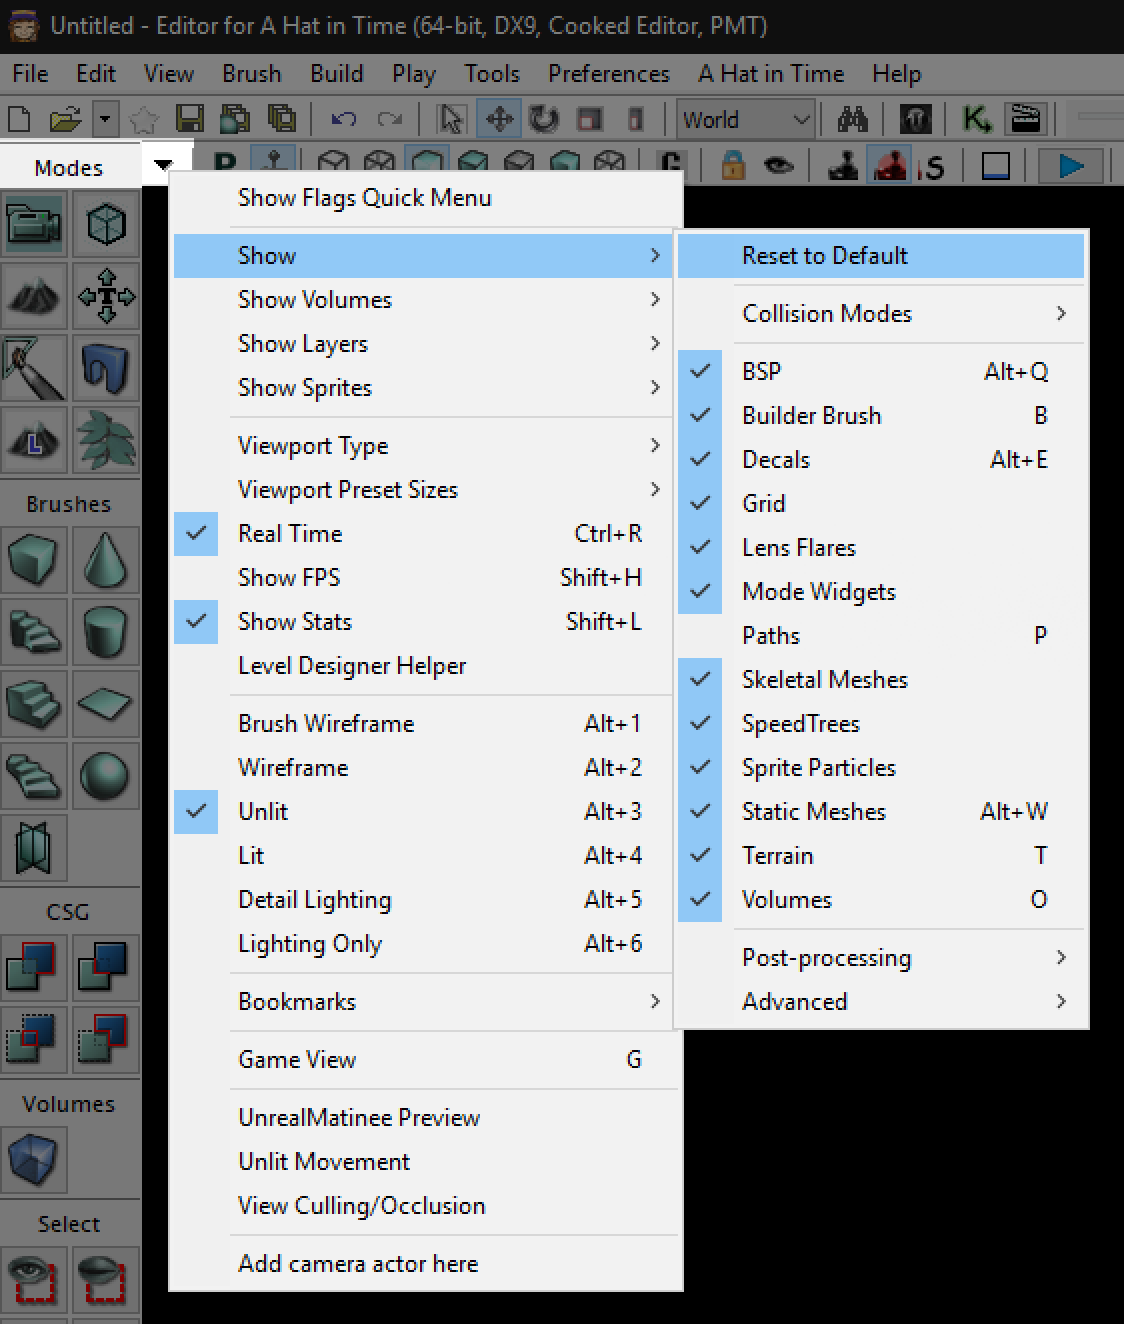
Task: Select Lit view mode
Action: 426,855
